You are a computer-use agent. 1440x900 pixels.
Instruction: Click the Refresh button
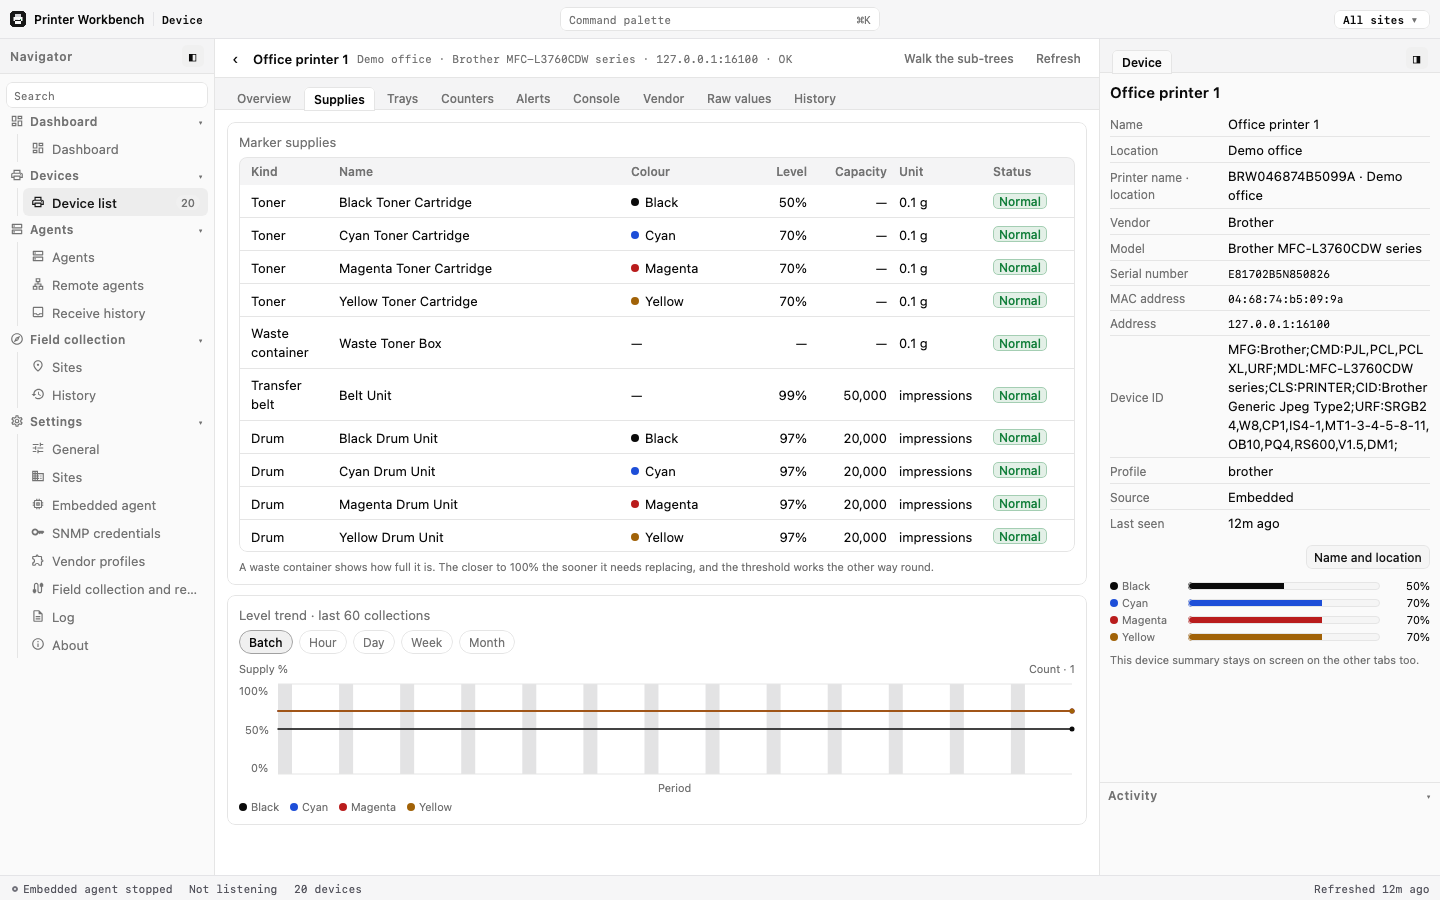tap(1058, 59)
